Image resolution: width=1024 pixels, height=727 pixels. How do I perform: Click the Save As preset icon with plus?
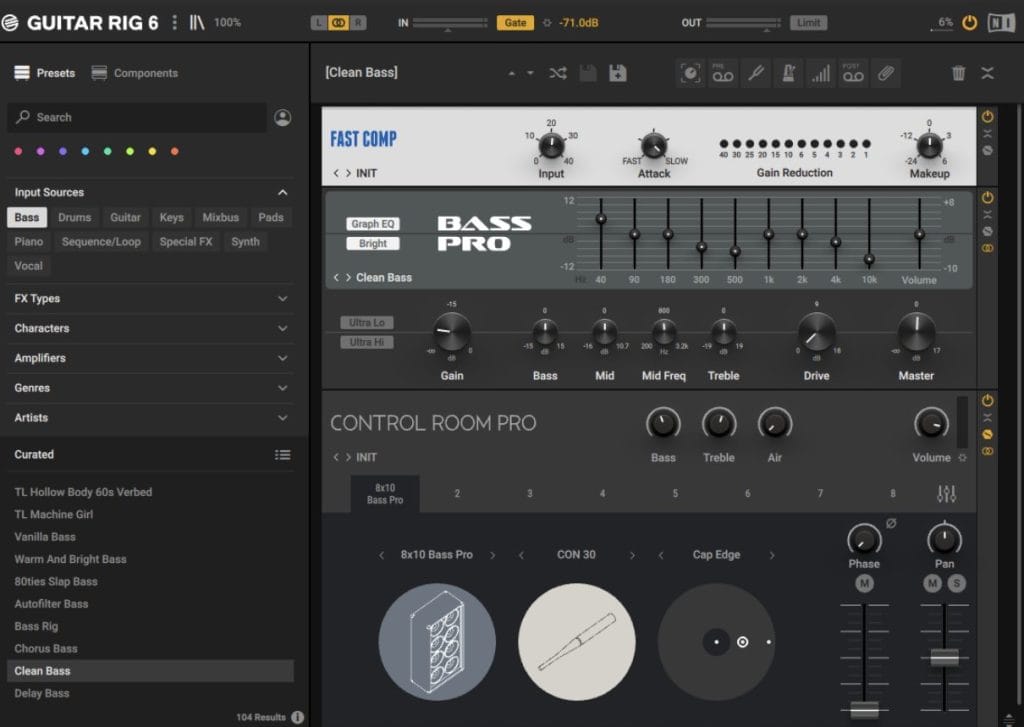coord(618,73)
